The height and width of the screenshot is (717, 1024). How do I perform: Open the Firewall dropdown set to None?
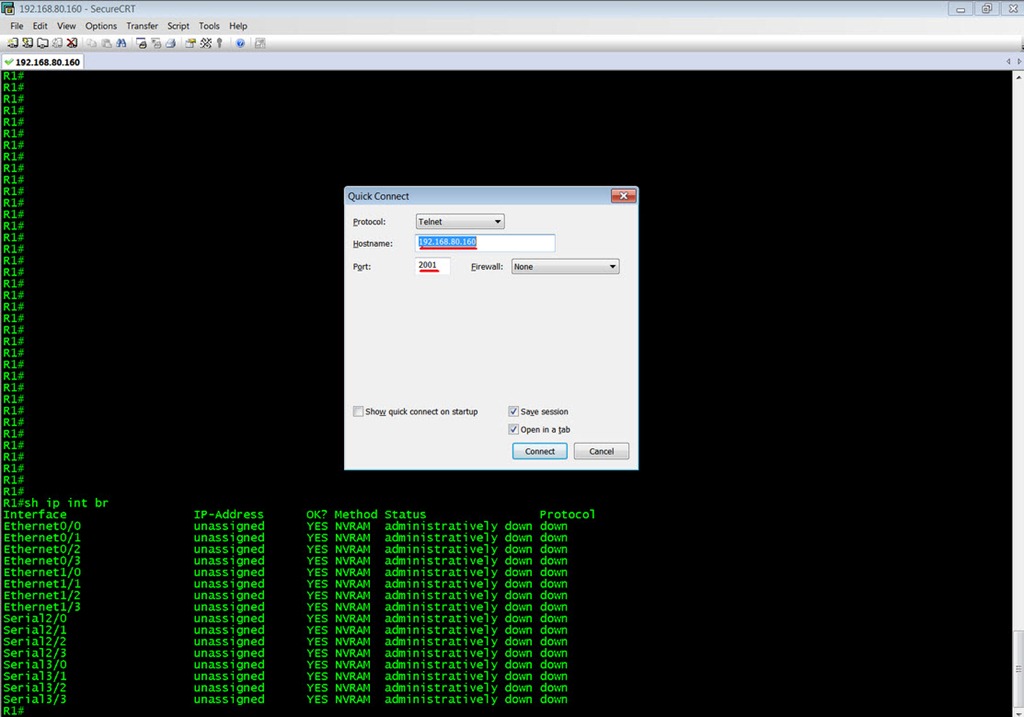pos(565,267)
